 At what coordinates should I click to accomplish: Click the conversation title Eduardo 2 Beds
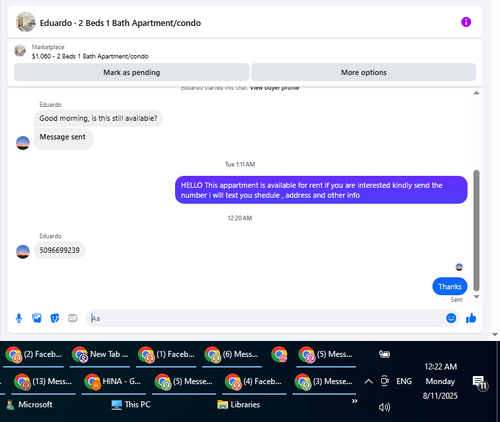(x=120, y=23)
